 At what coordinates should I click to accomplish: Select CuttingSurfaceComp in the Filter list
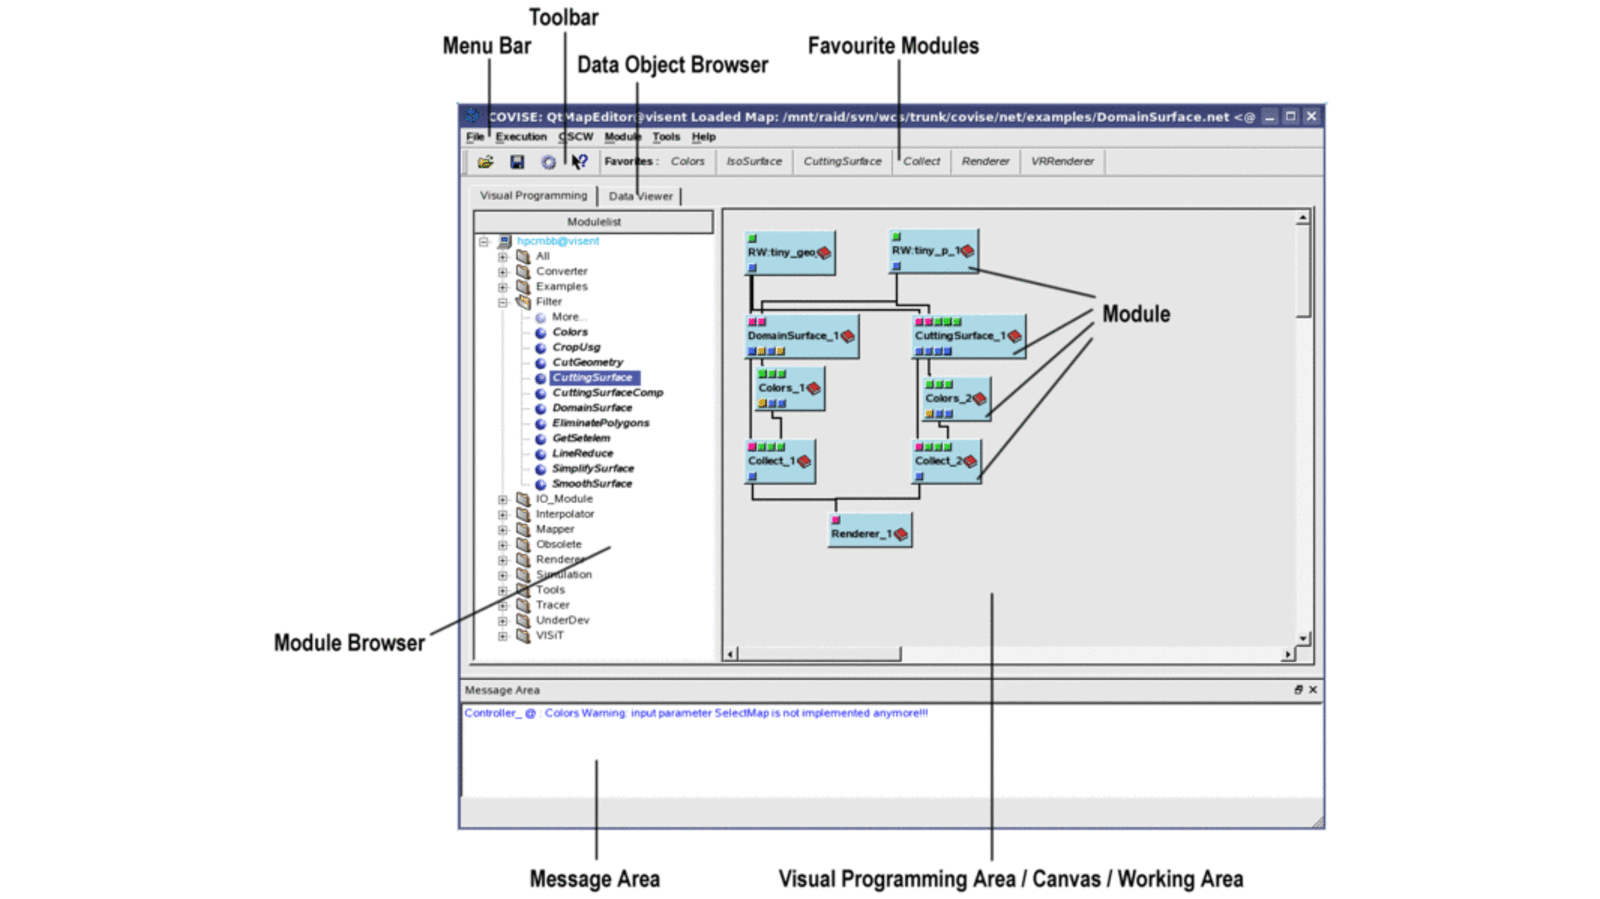607,393
